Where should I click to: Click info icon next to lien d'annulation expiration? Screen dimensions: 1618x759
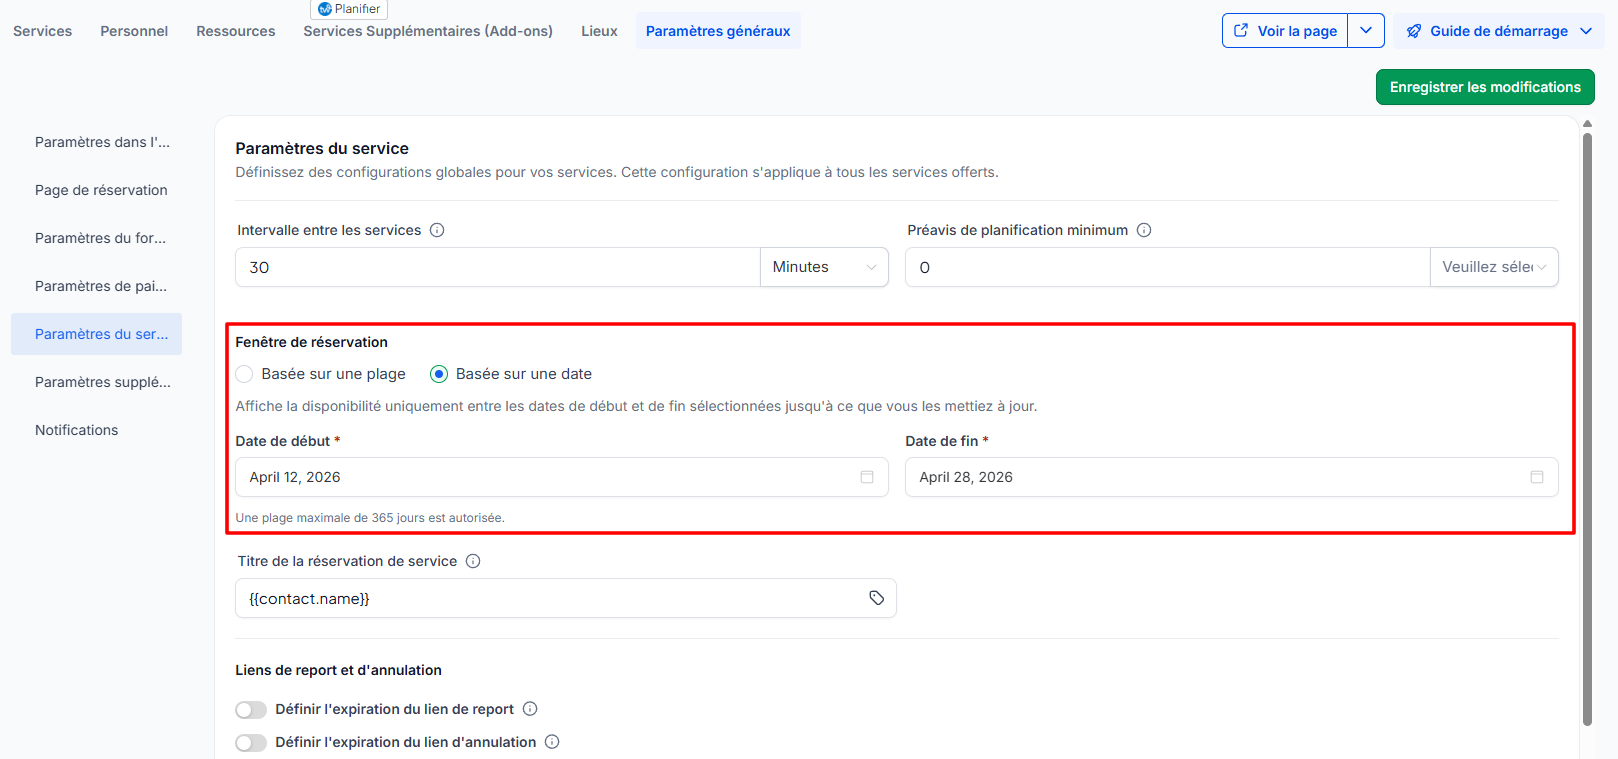click(552, 742)
